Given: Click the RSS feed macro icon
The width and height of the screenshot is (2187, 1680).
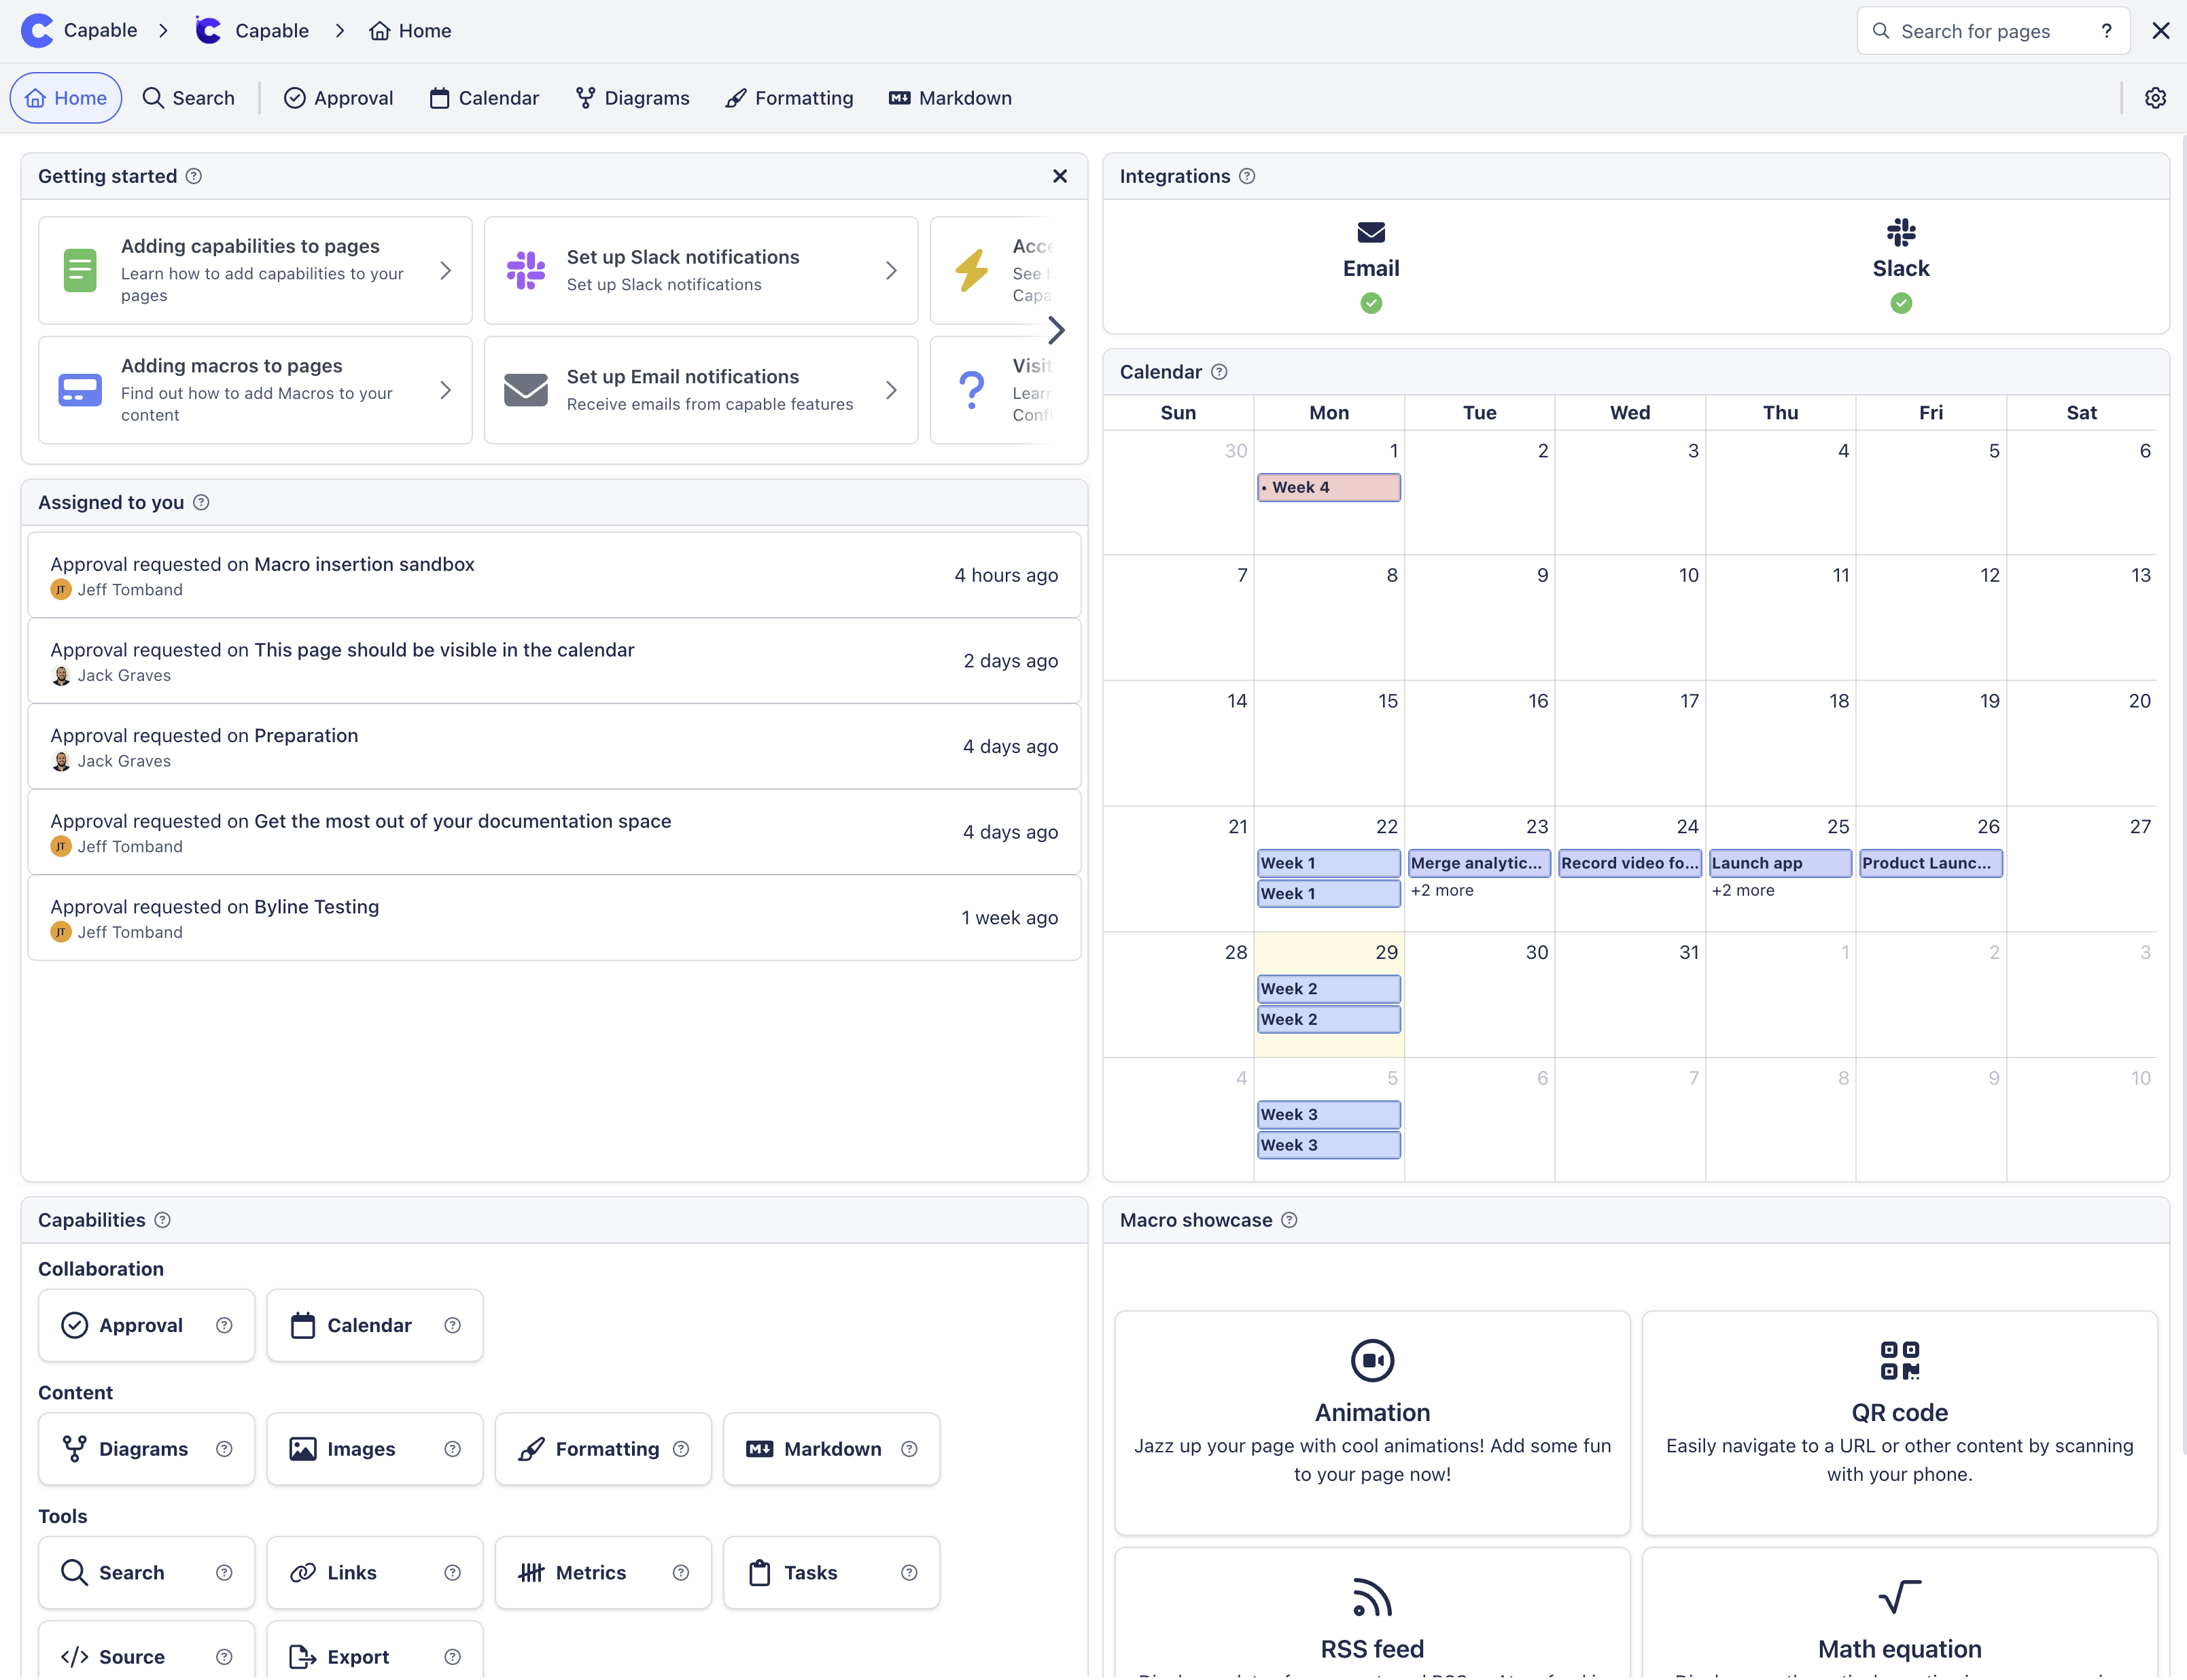Looking at the screenshot, I should [1372, 1597].
